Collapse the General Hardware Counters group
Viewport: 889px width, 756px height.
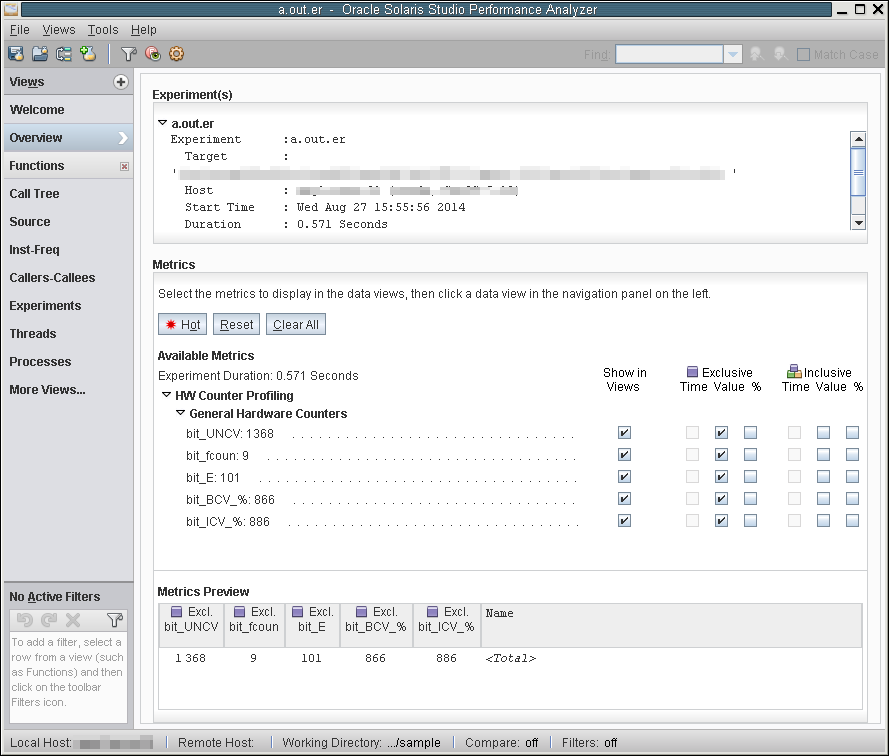point(180,413)
